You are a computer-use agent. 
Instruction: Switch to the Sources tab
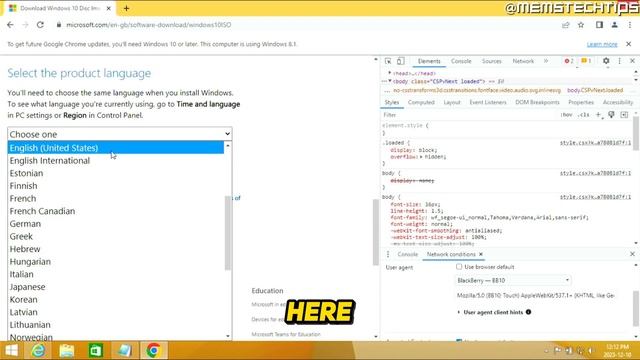(x=491, y=61)
